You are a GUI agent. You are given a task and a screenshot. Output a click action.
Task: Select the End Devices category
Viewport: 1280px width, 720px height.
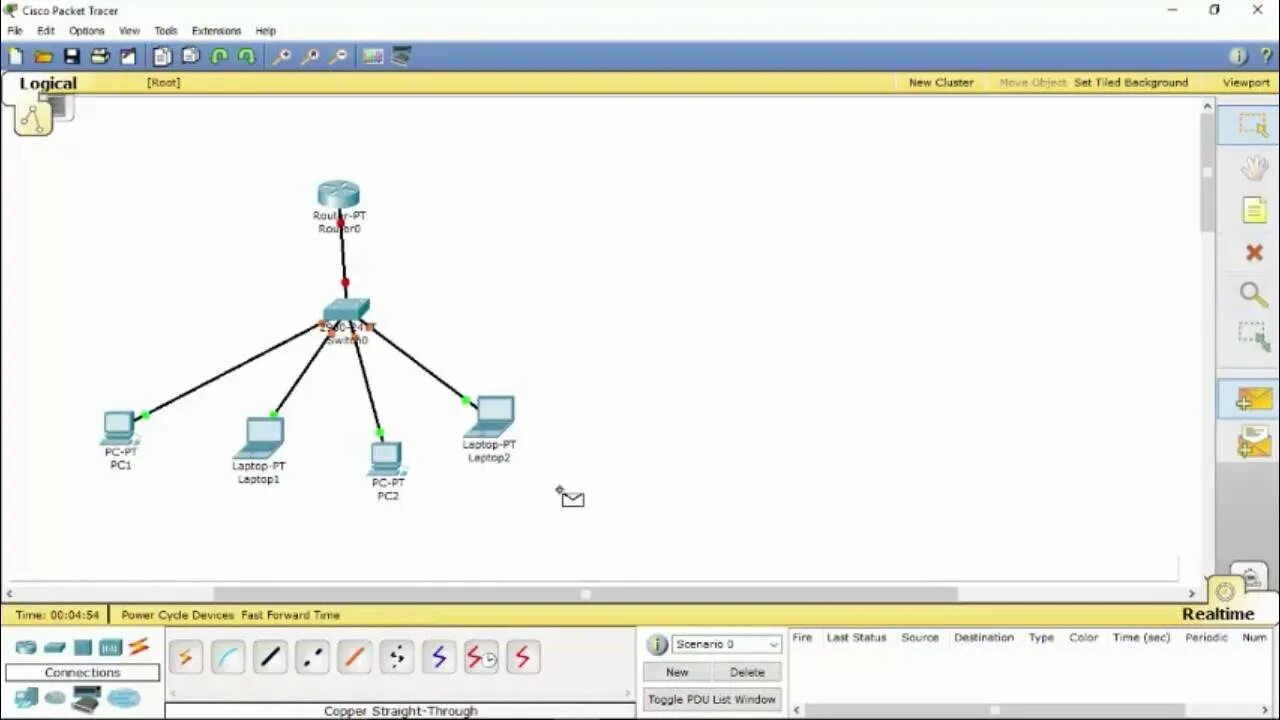click(x=26, y=698)
